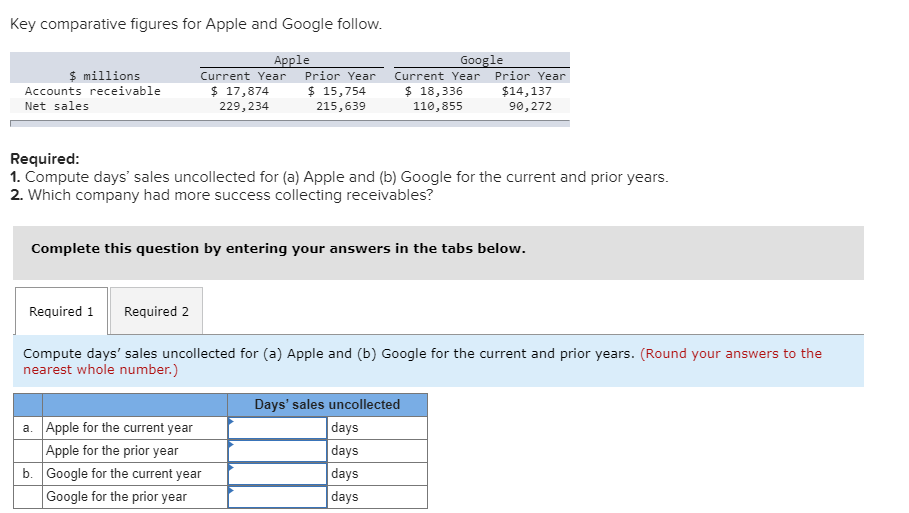The height and width of the screenshot is (513, 909).
Task: Click the 'b.' row marker cell
Action: [28, 474]
